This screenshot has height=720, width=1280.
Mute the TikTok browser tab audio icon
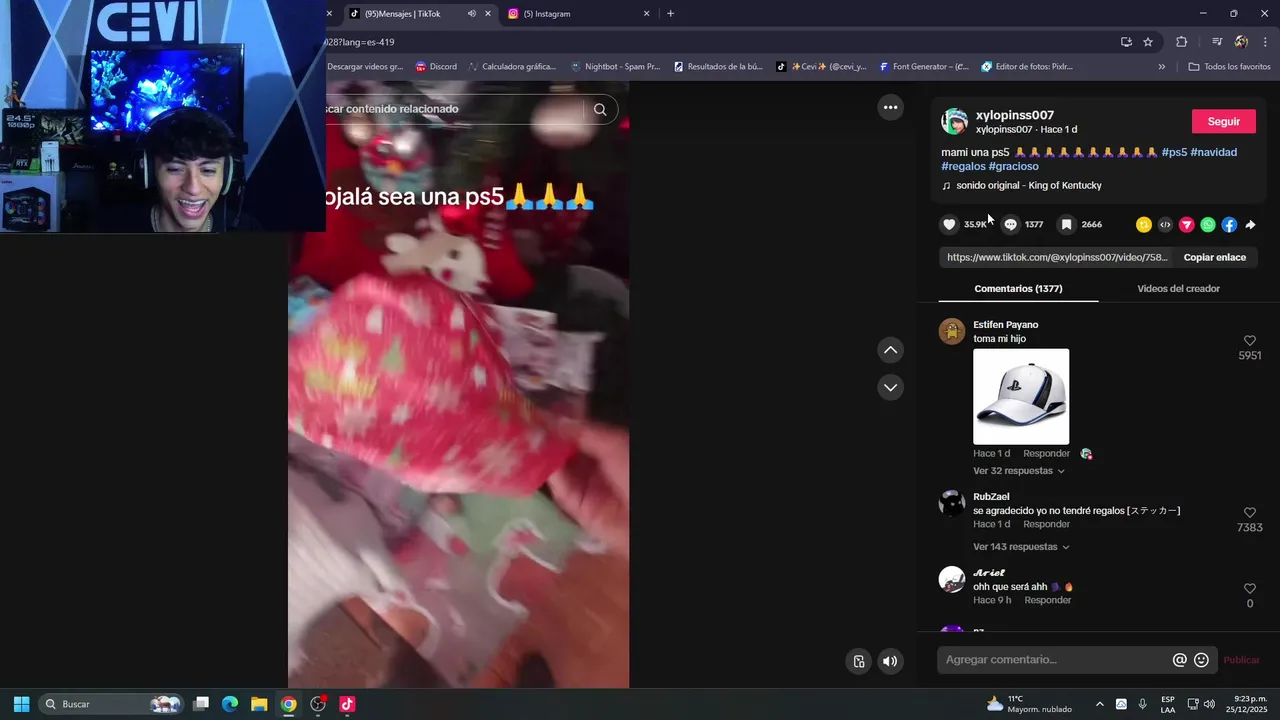[471, 14]
